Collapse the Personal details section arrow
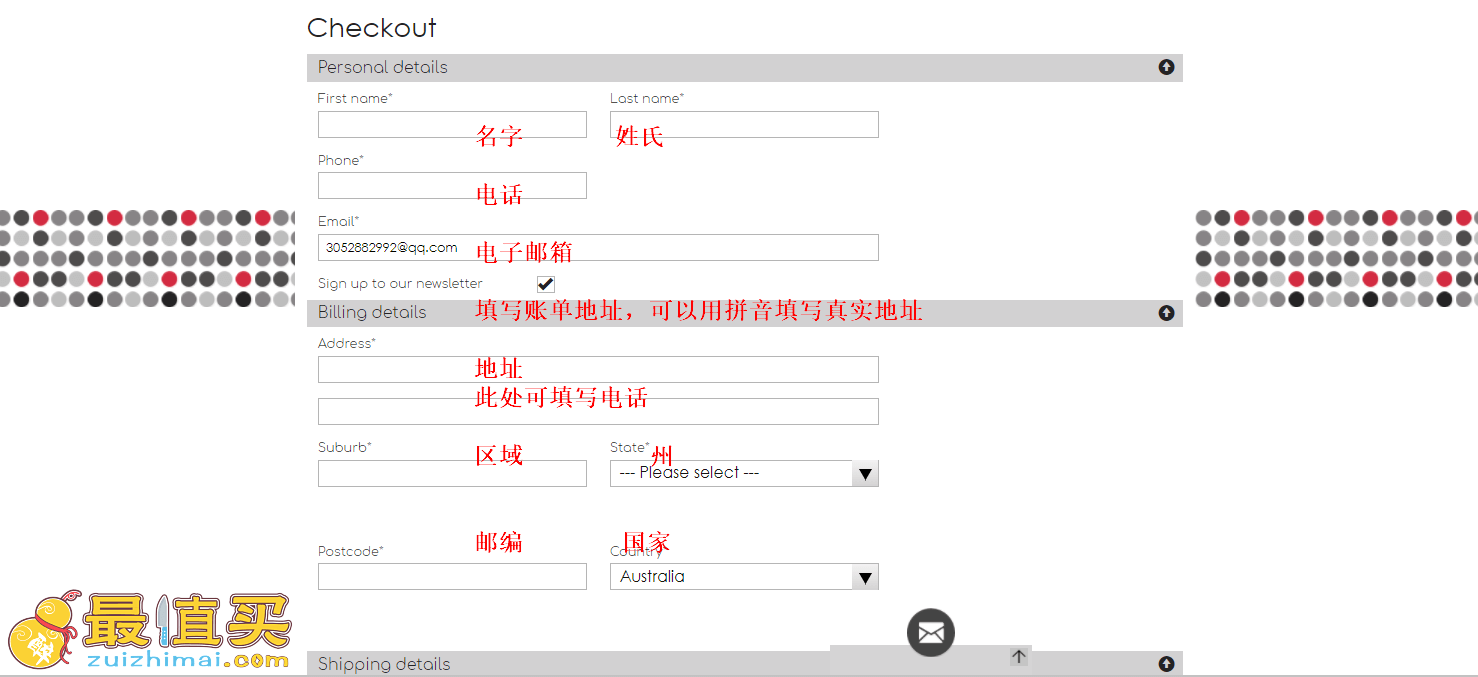 [1166, 67]
